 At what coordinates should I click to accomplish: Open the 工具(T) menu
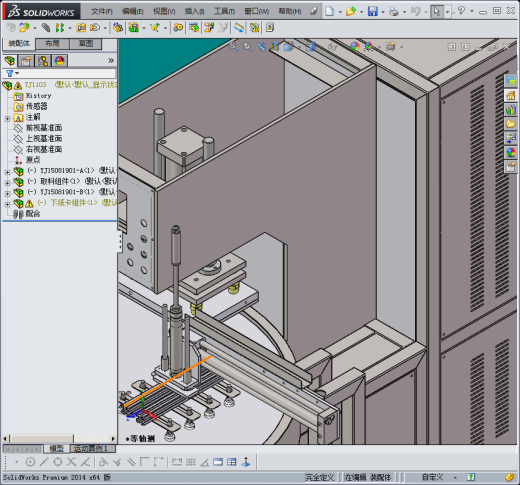click(224, 12)
